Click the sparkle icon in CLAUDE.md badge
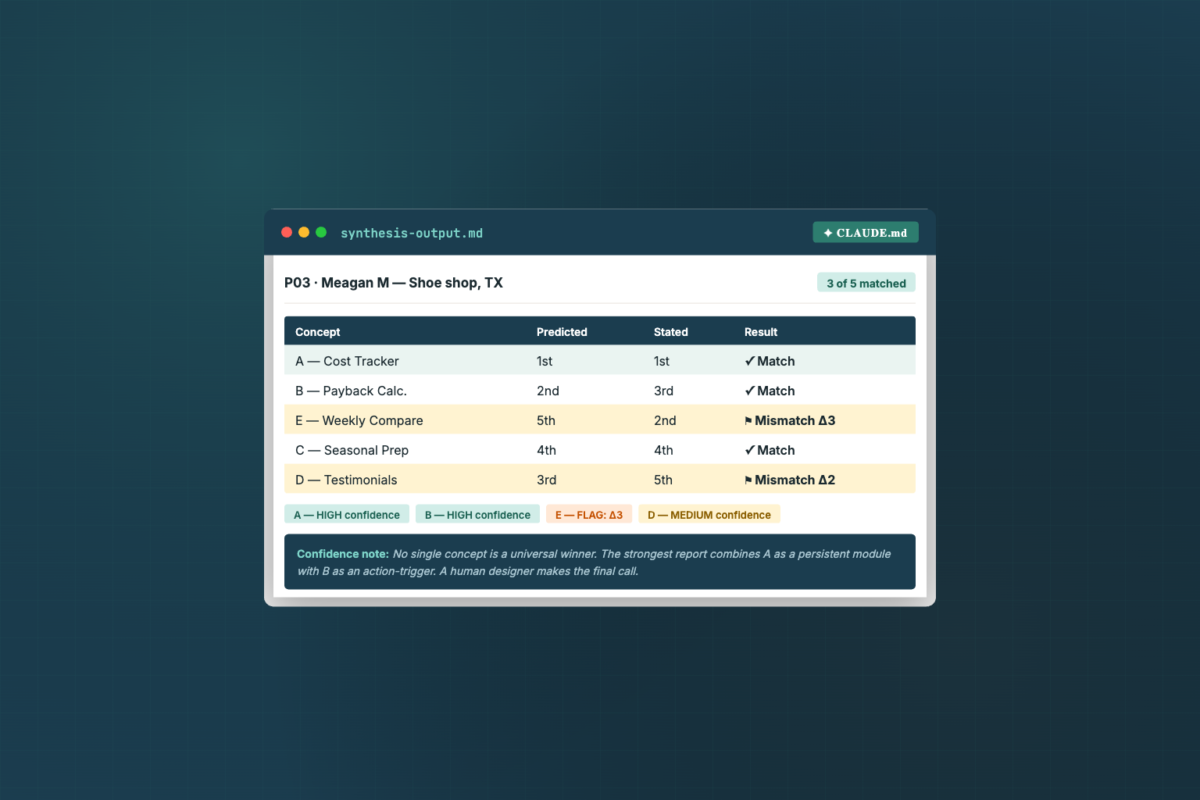 [828, 233]
